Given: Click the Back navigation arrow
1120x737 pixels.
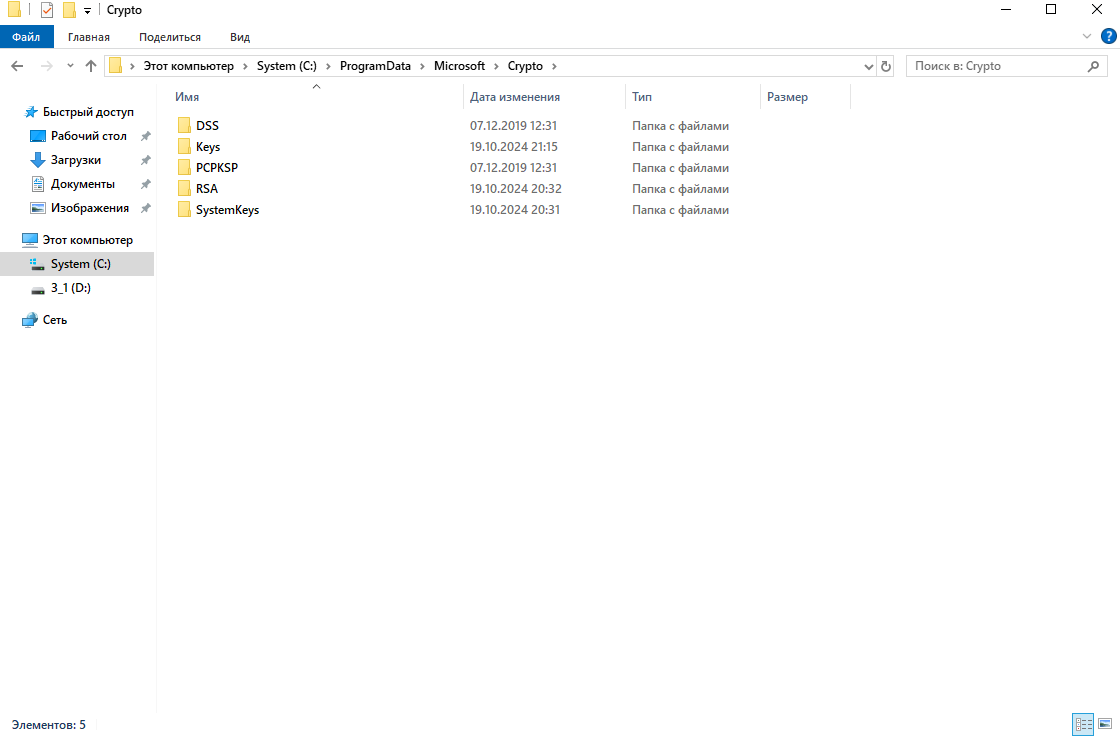Looking at the screenshot, I should (17, 66).
